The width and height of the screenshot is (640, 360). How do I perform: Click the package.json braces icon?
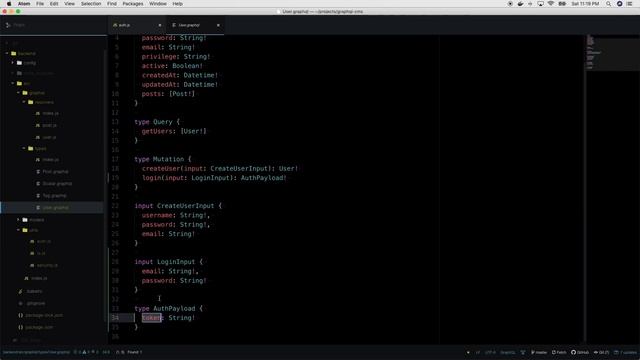pyautogui.click(x=20, y=327)
